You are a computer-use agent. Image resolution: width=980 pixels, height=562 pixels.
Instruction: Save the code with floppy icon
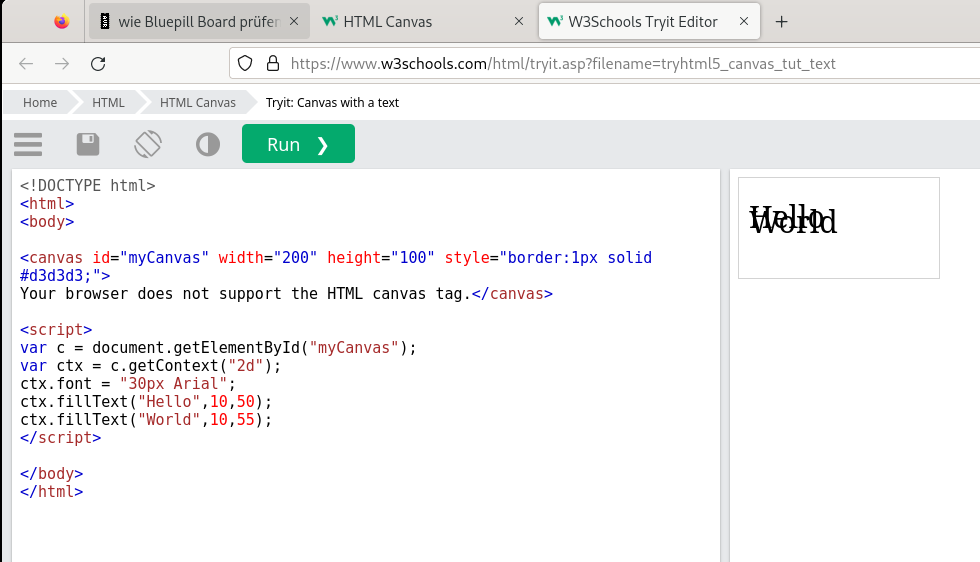88,144
